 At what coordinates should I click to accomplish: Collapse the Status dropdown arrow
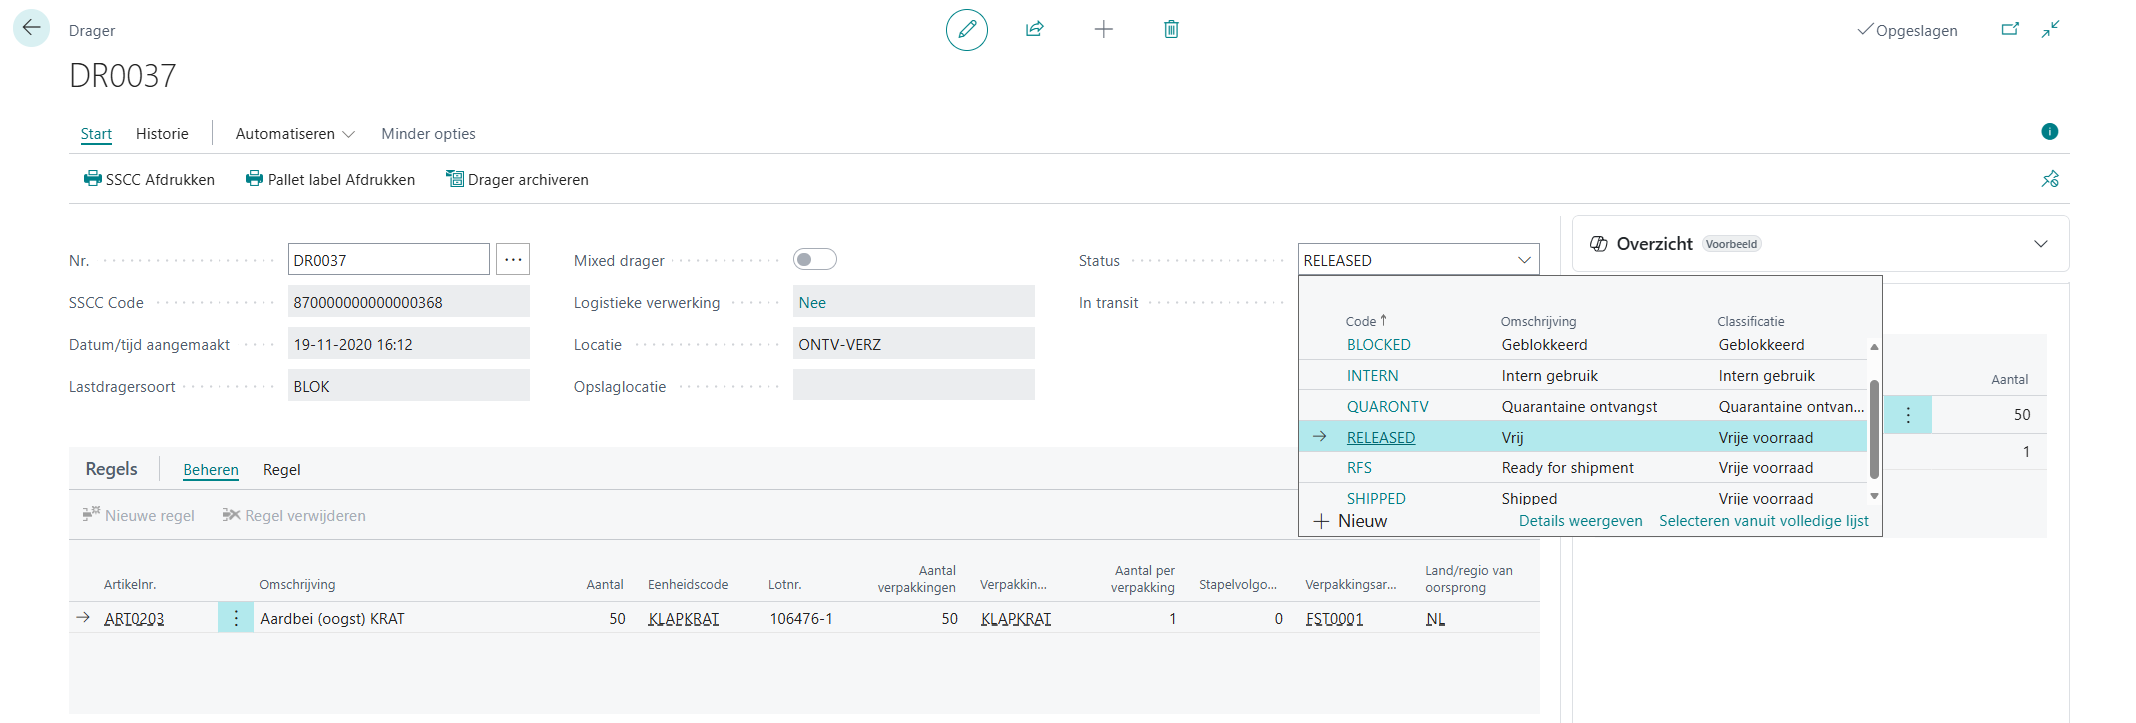coord(1524,260)
